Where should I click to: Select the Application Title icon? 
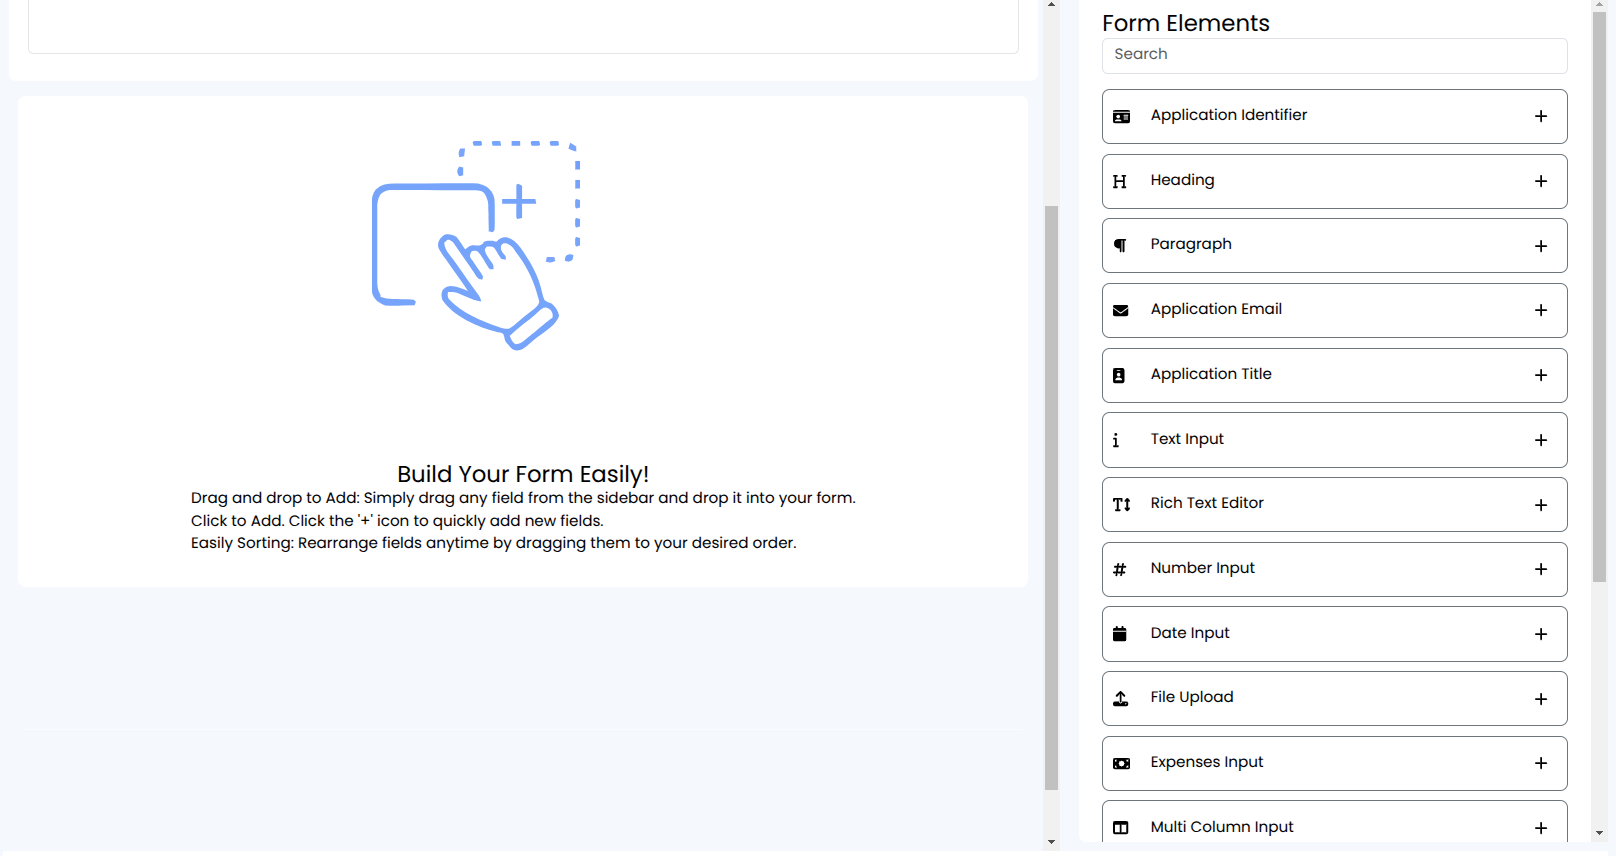(1120, 375)
